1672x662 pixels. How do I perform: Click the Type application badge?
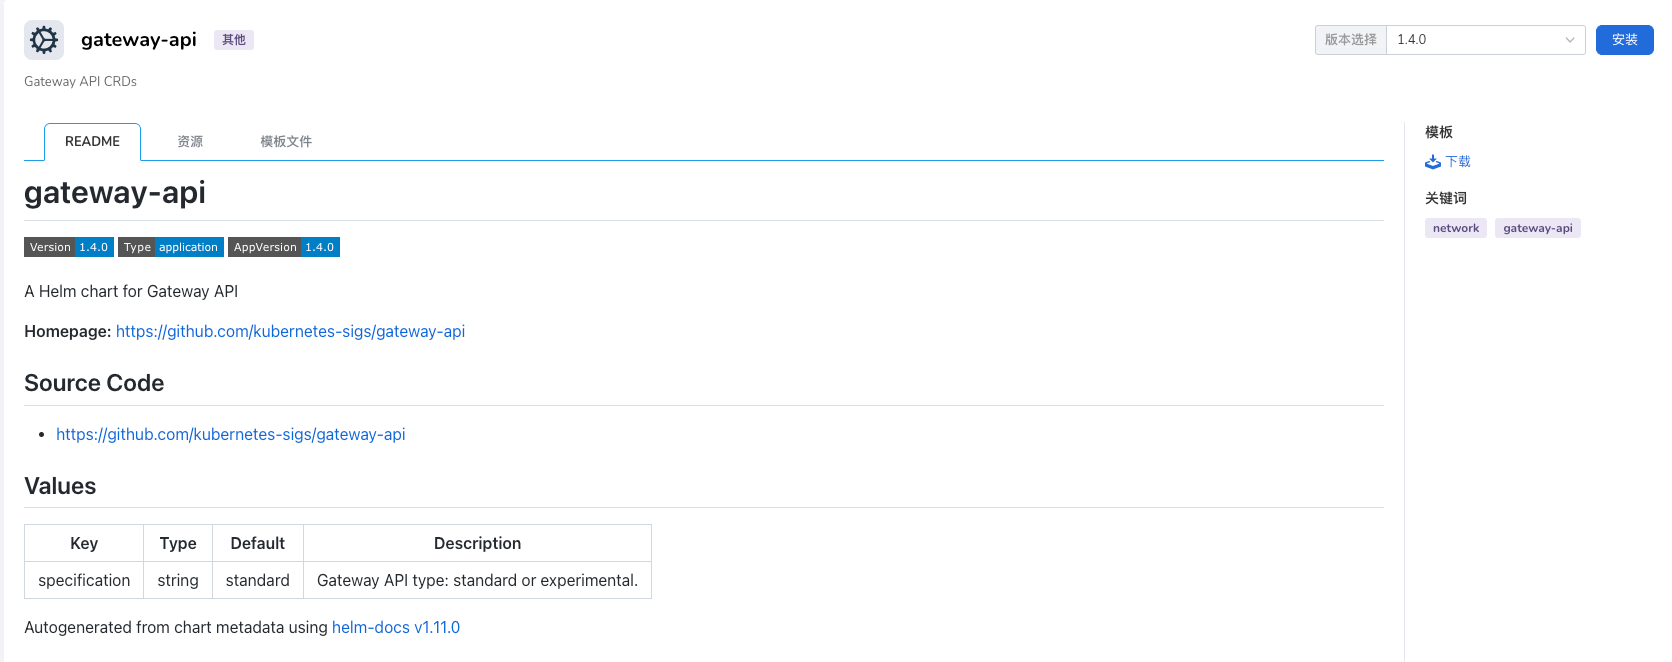[x=171, y=247]
